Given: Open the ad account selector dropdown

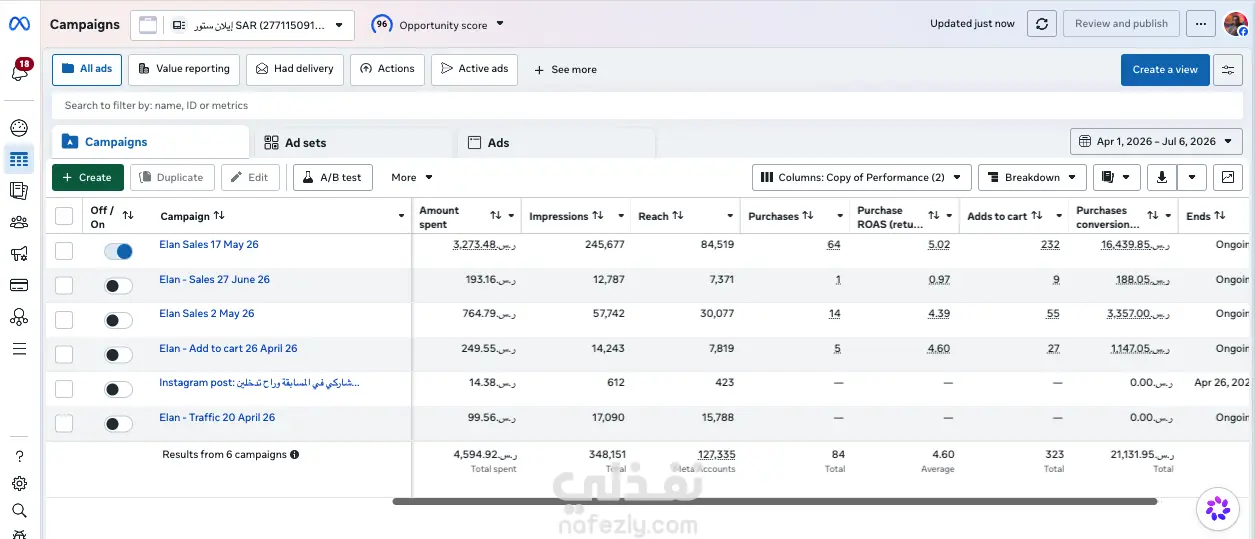Looking at the screenshot, I should (258, 25).
